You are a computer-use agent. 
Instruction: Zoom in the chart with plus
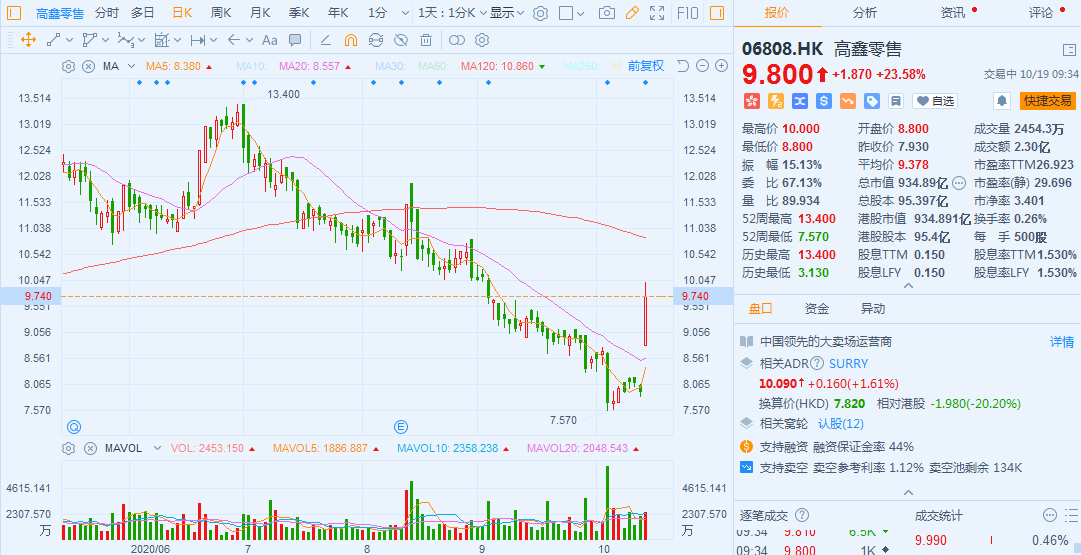(x=722, y=66)
